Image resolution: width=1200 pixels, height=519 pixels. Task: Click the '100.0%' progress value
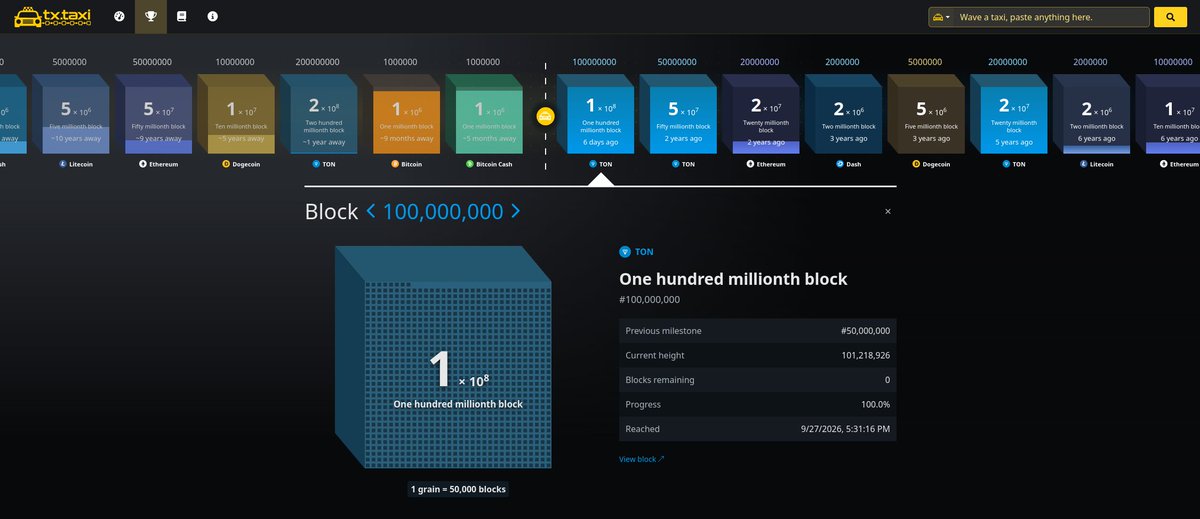tap(875, 404)
